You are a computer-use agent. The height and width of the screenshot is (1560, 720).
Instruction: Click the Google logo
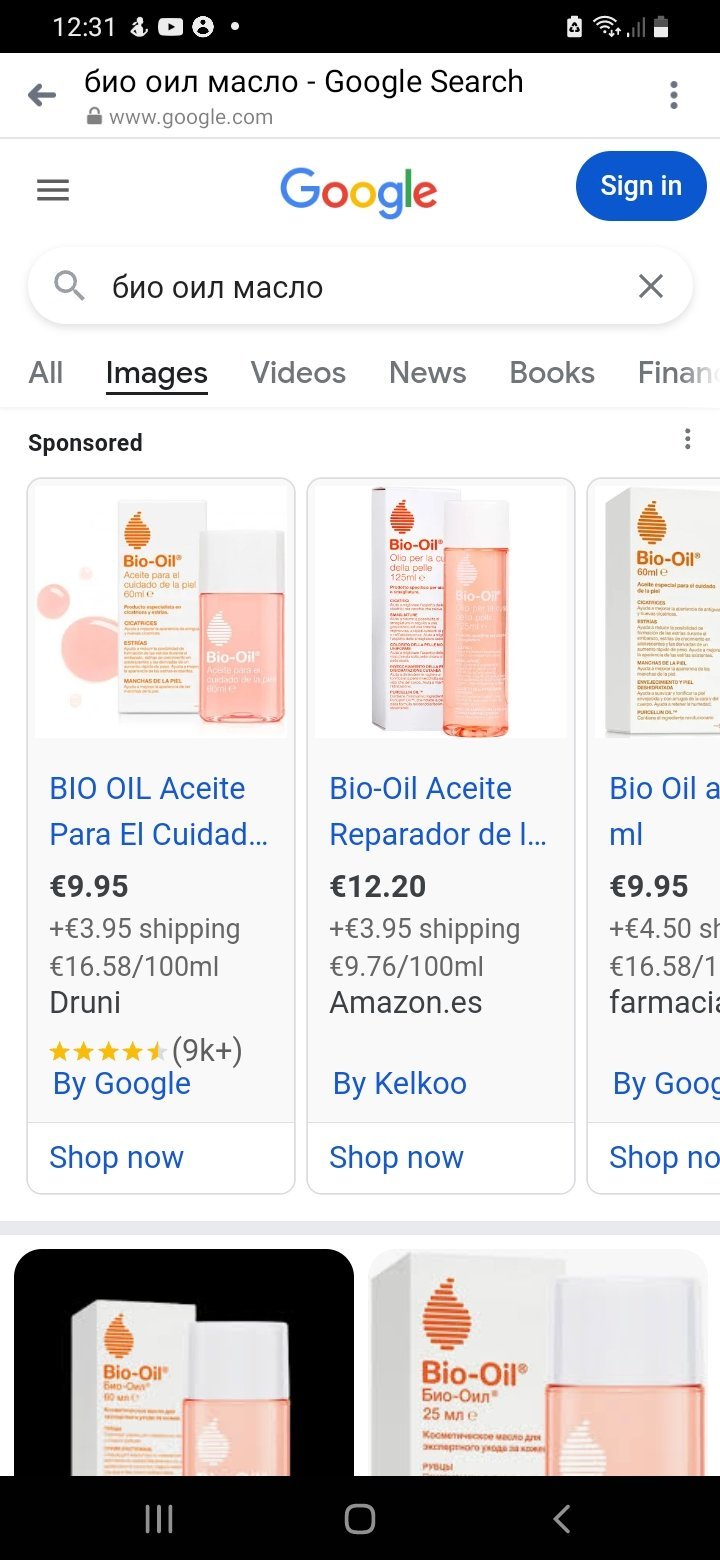[358, 191]
